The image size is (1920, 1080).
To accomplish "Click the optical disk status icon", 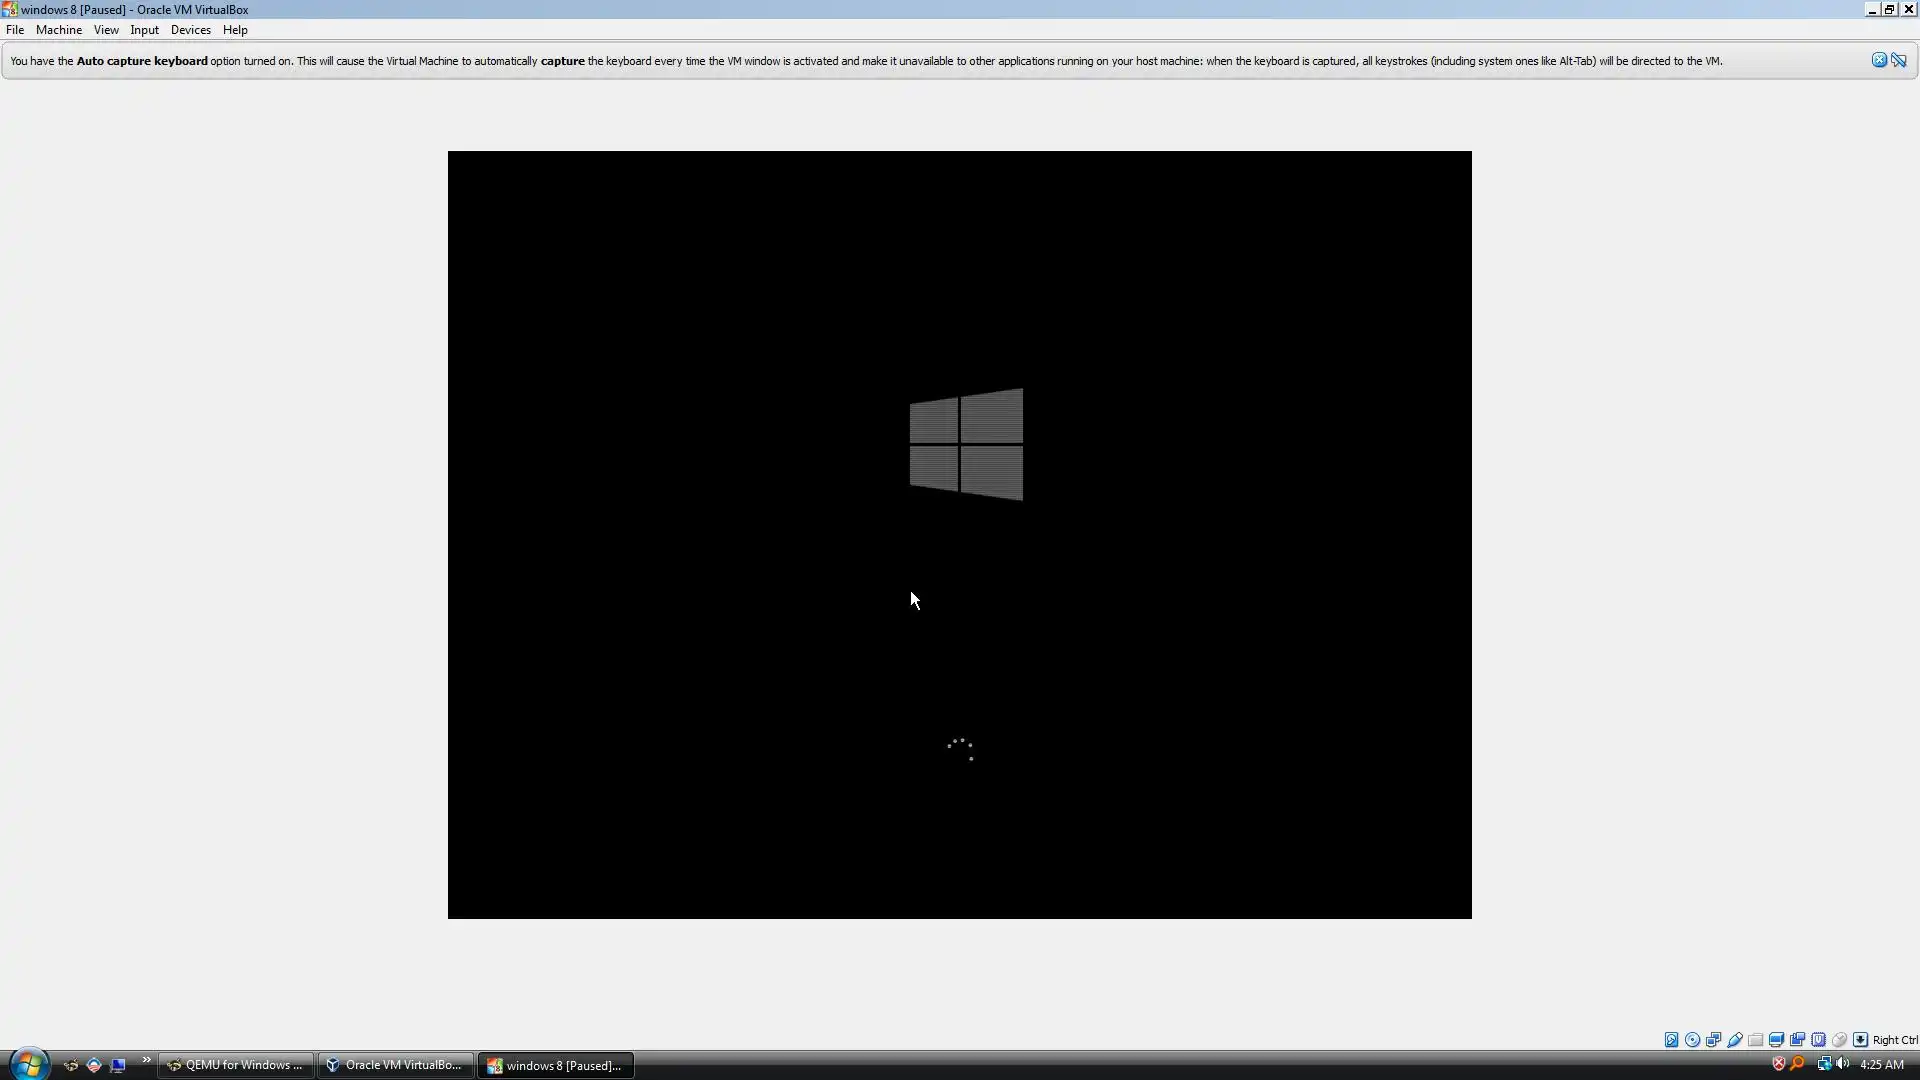I will [x=1692, y=1040].
